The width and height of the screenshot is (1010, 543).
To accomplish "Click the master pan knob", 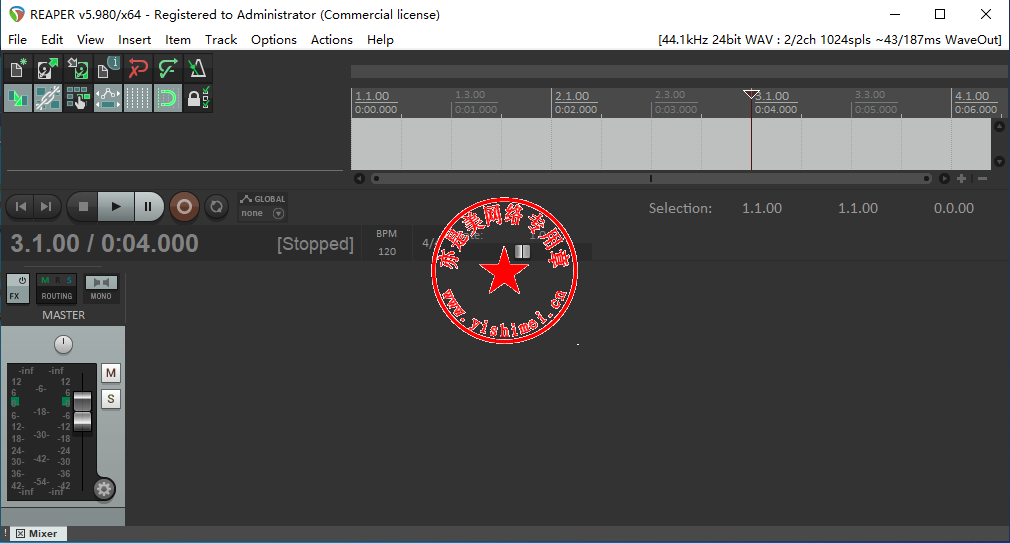I will (63, 345).
